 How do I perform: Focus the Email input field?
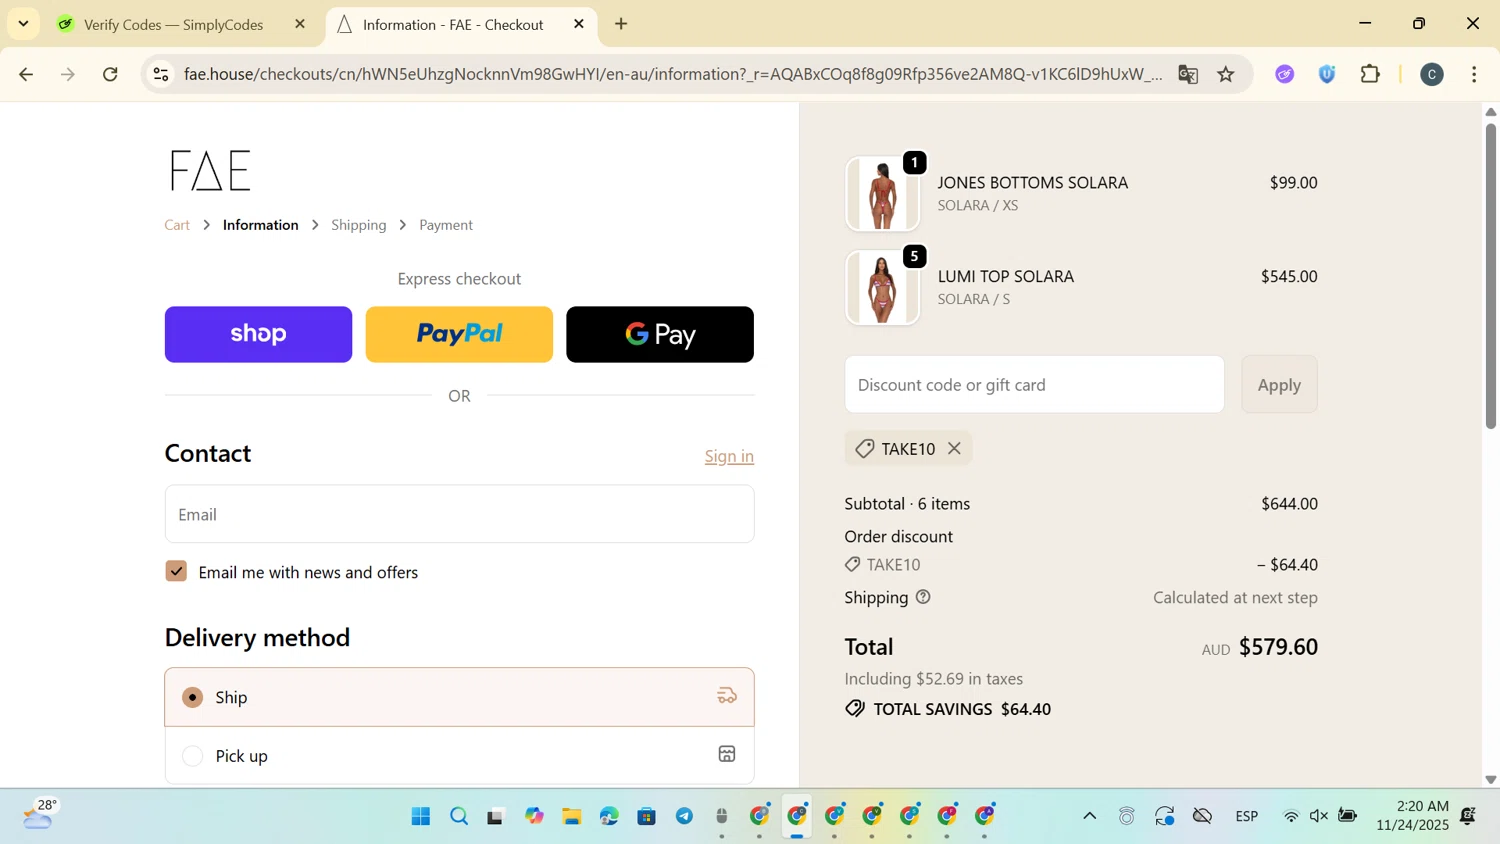pyautogui.click(x=459, y=514)
